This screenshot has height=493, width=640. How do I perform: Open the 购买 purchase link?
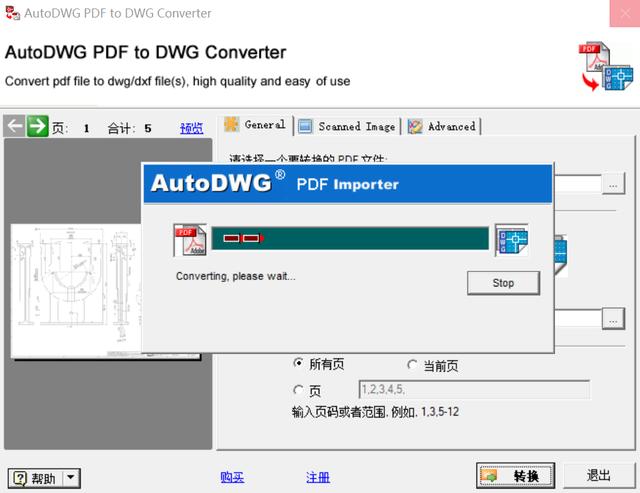(x=232, y=477)
